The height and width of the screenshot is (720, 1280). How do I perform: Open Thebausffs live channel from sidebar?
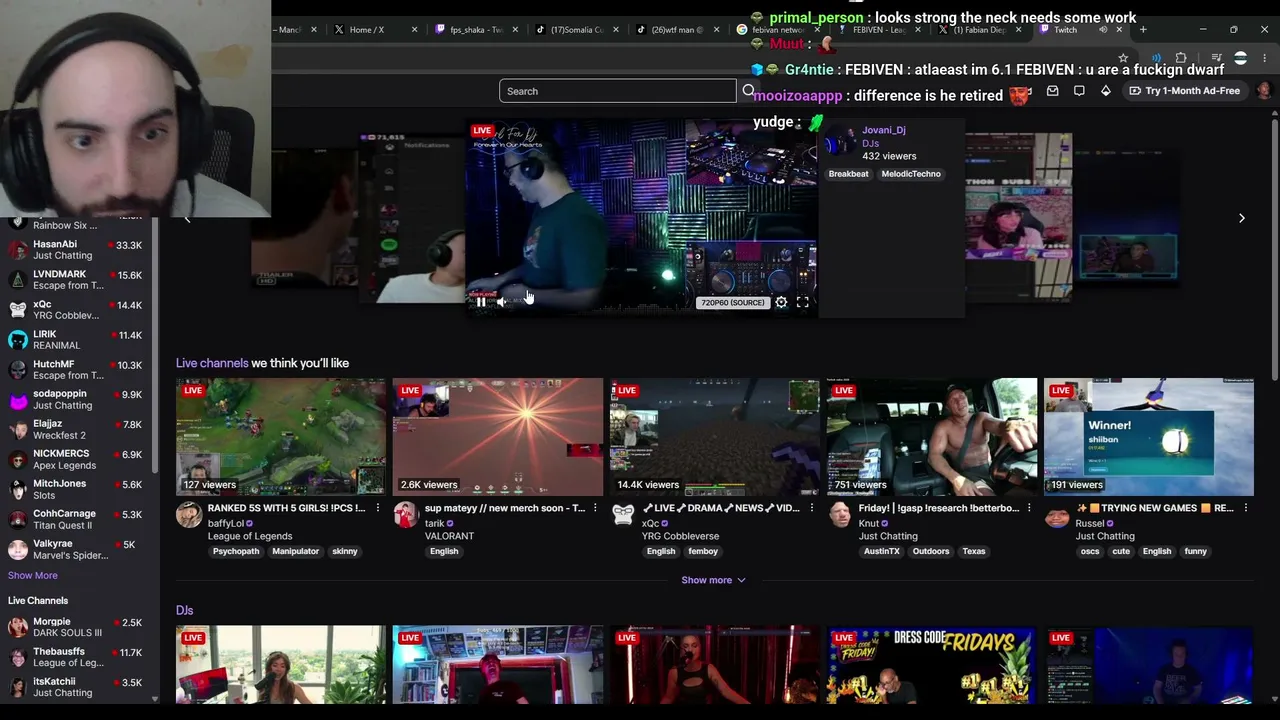[76, 657]
